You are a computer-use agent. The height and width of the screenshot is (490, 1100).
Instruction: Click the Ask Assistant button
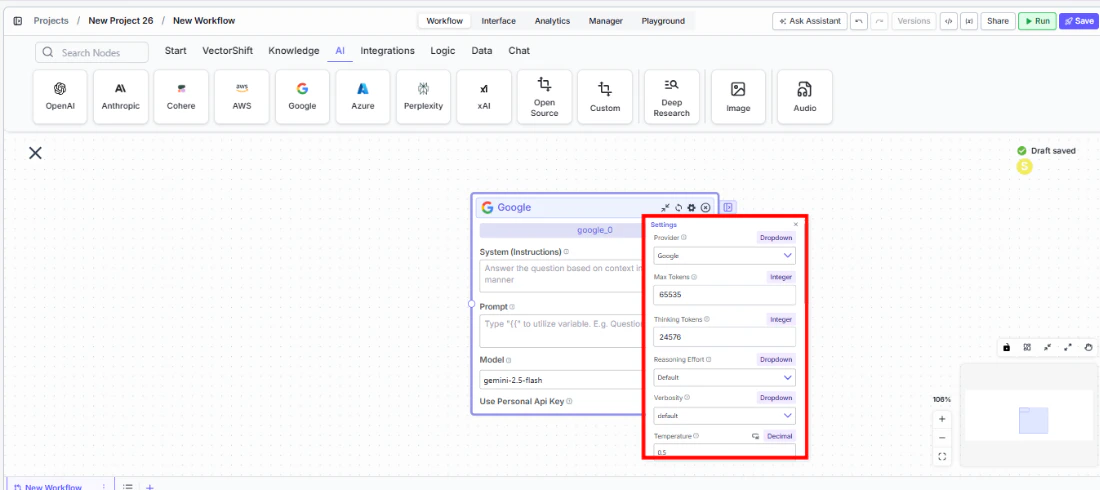pos(810,21)
